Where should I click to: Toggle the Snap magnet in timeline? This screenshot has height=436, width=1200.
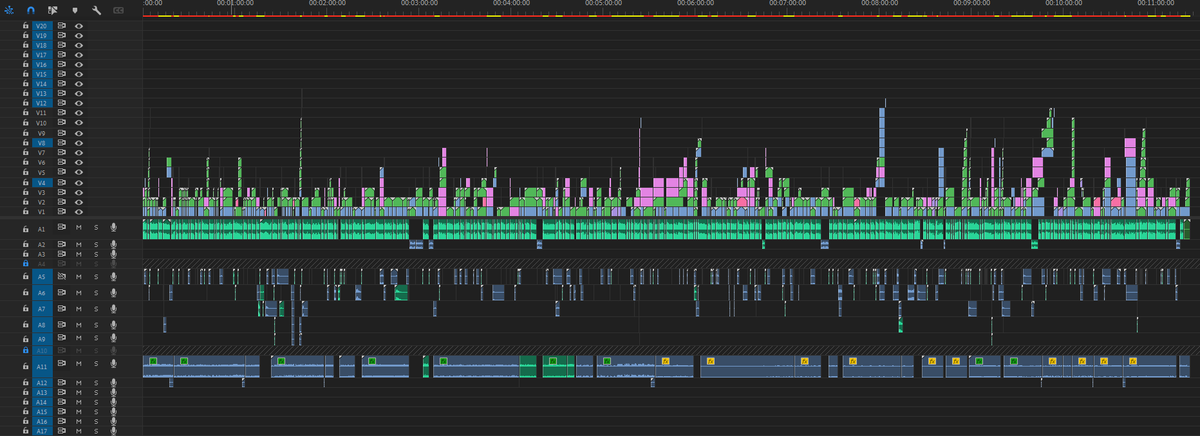pos(31,10)
